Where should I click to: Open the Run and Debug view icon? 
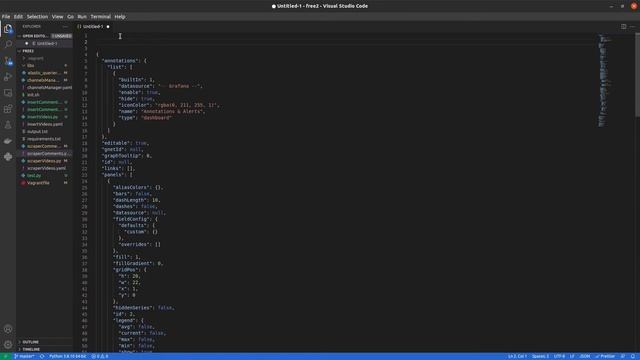point(8,77)
